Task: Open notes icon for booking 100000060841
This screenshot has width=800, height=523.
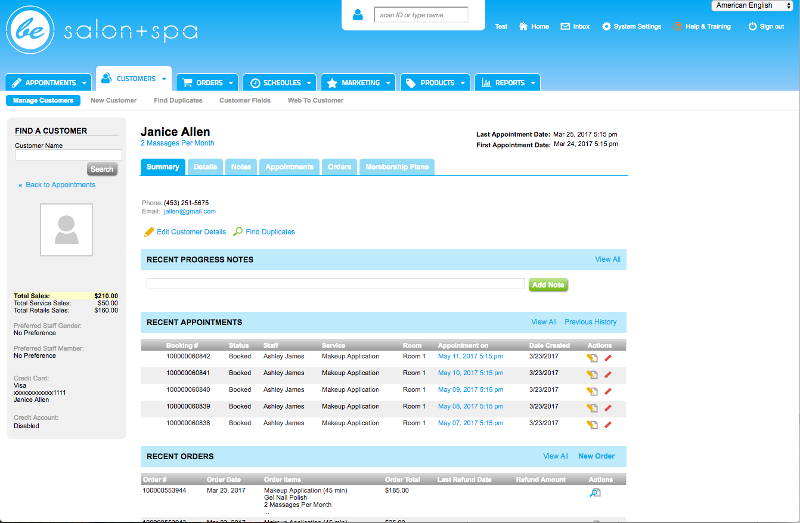Action: 592,375
